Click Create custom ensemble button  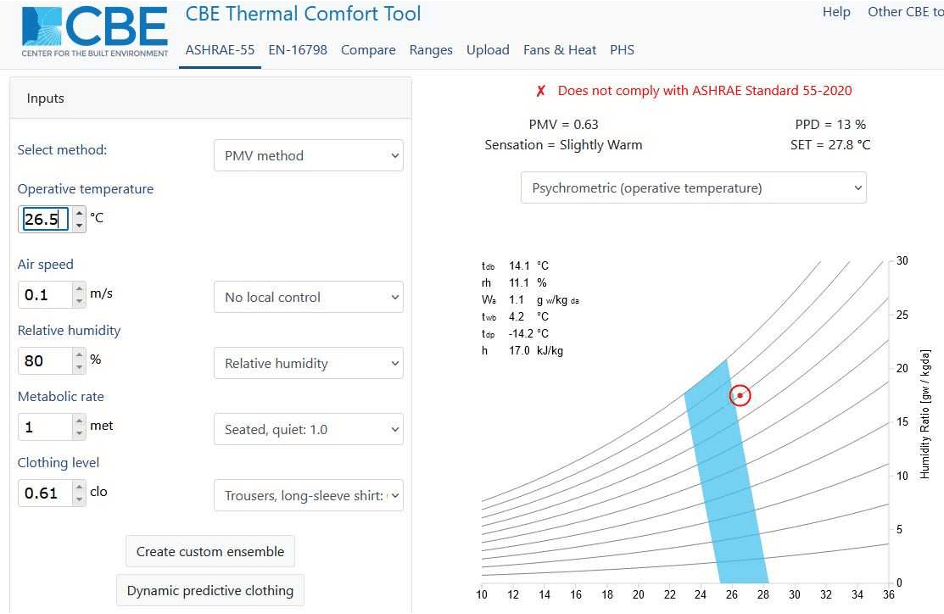tap(210, 551)
